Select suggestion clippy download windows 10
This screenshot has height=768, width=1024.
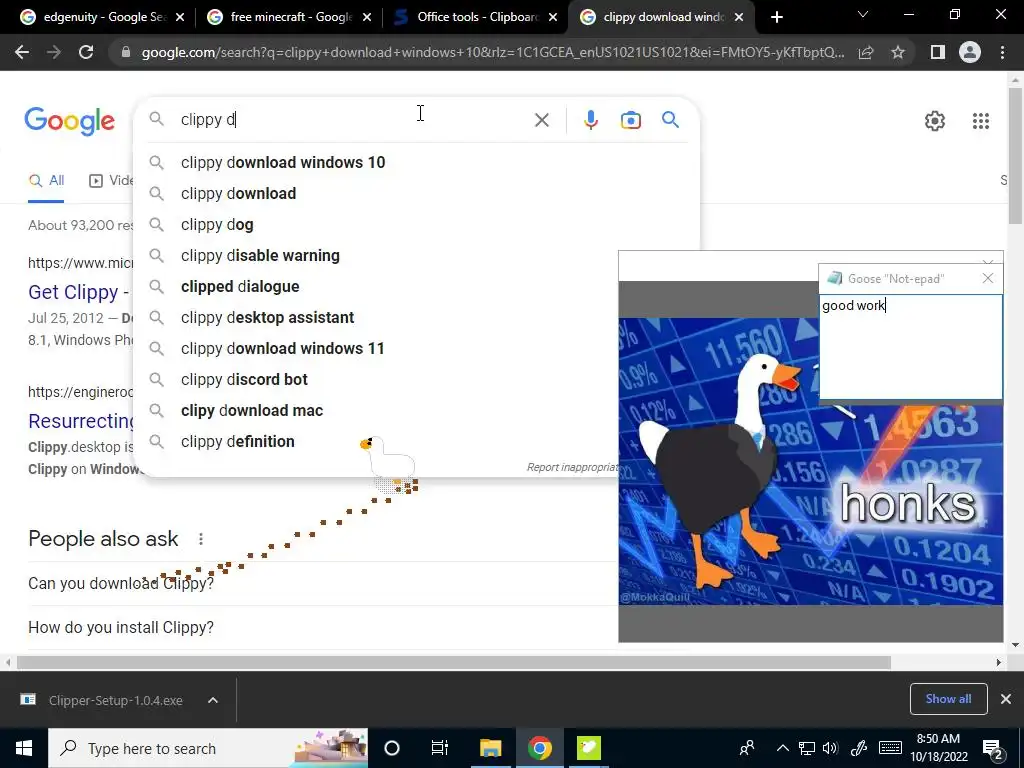click(x=417, y=163)
